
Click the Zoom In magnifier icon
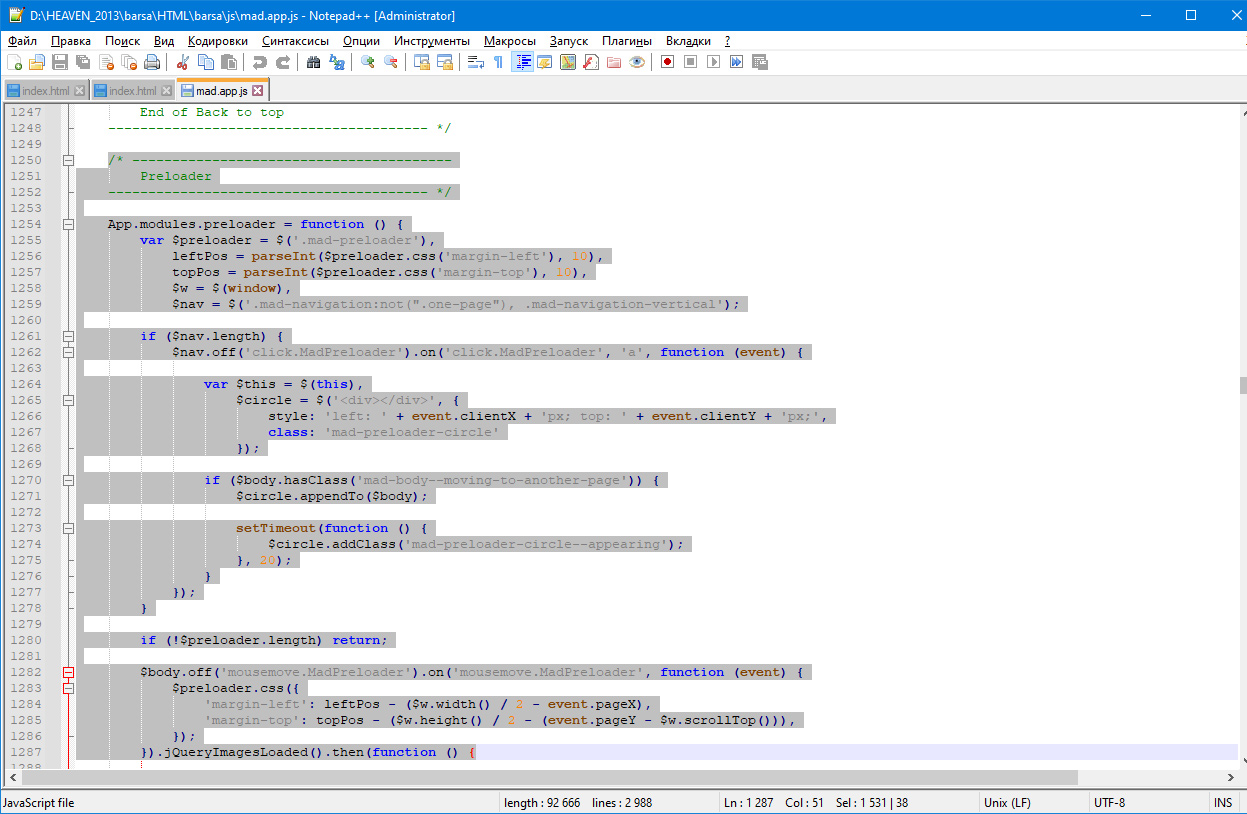368,62
